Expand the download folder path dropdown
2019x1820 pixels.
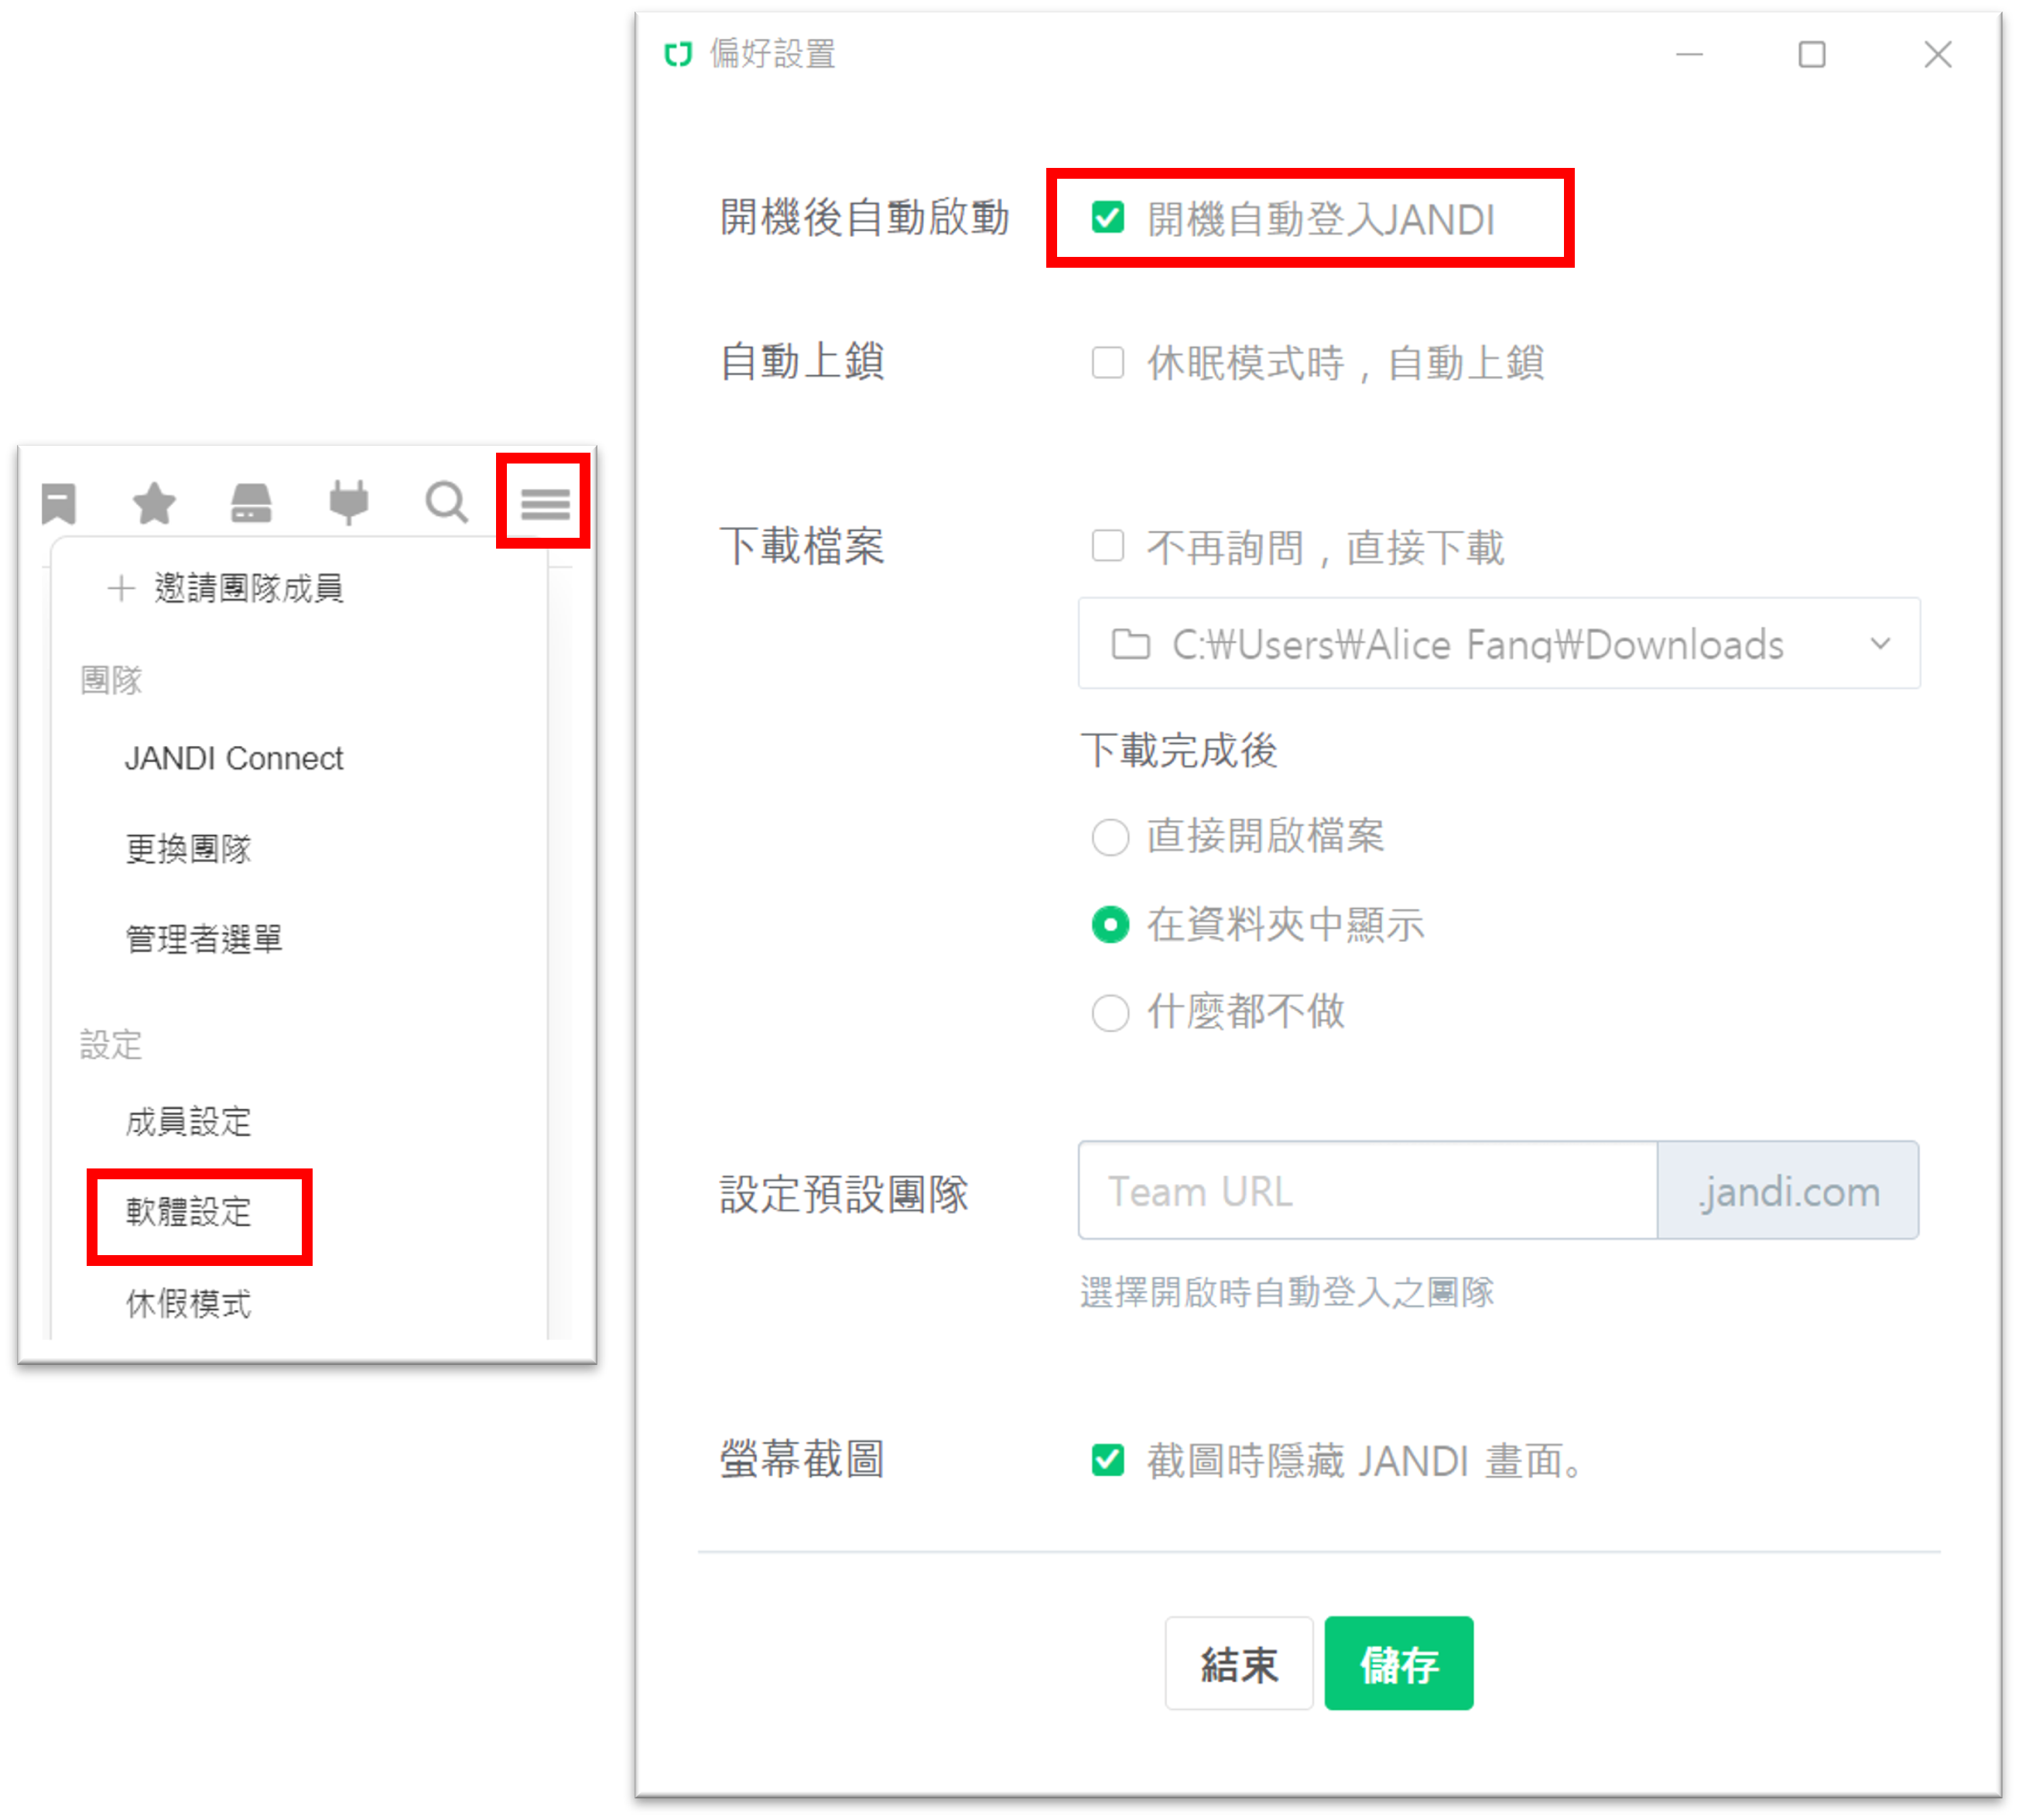pos(1880,644)
